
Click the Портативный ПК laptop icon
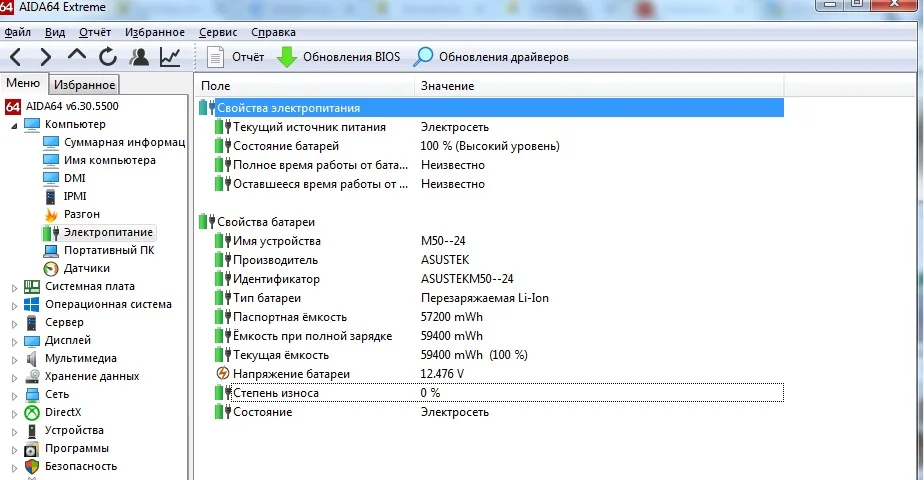click(51, 250)
